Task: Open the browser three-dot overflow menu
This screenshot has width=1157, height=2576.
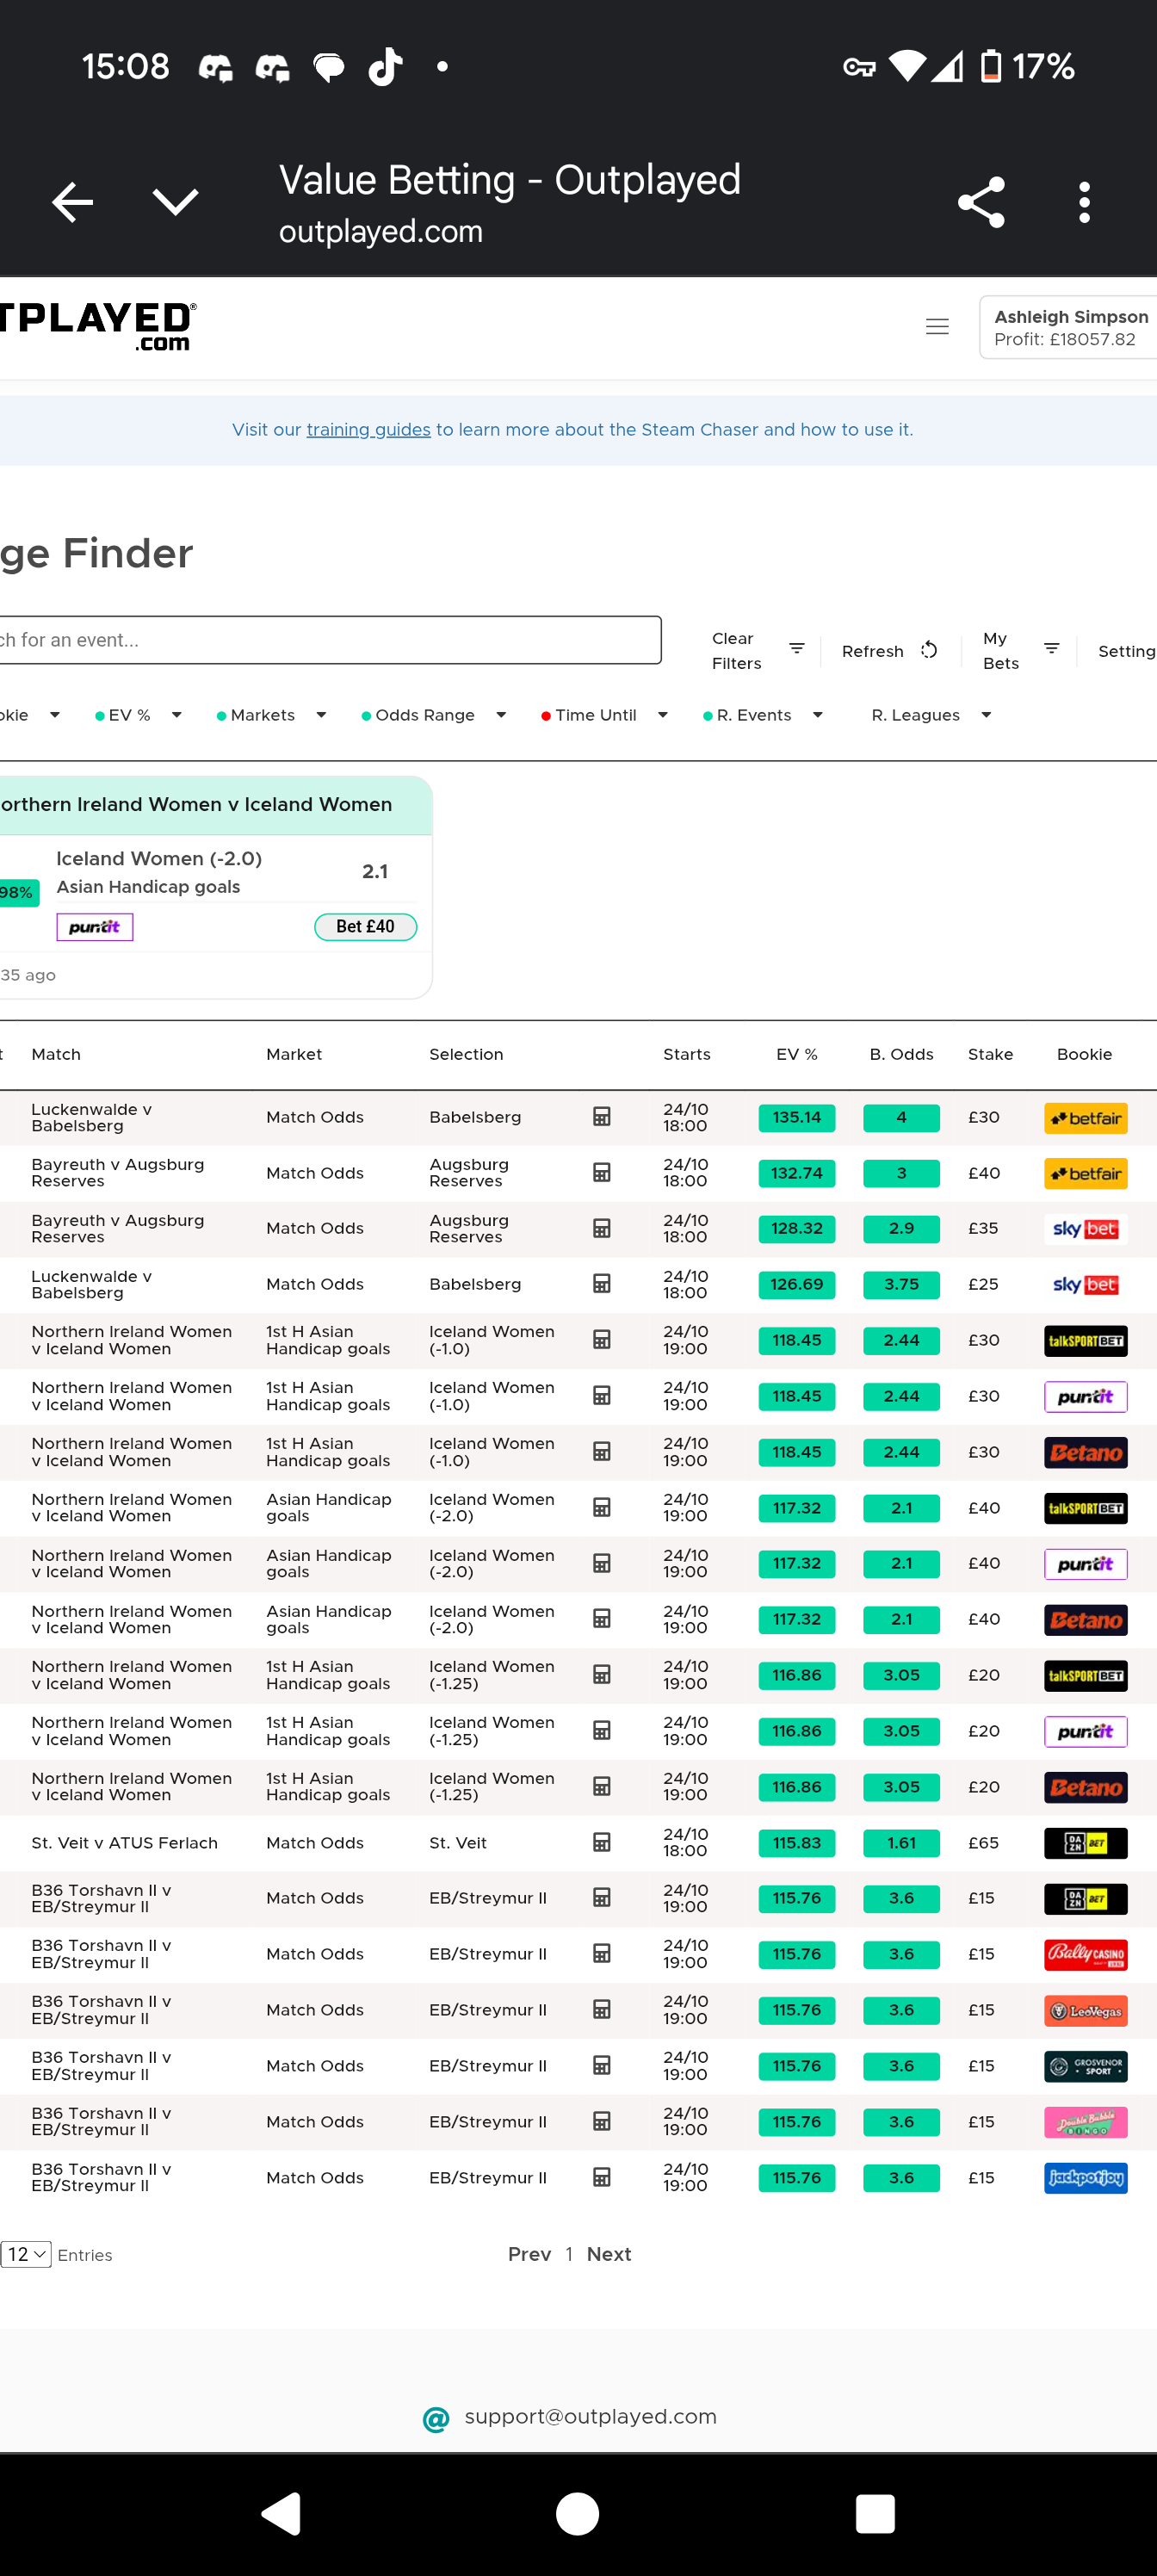Action: click(1084, 203)
